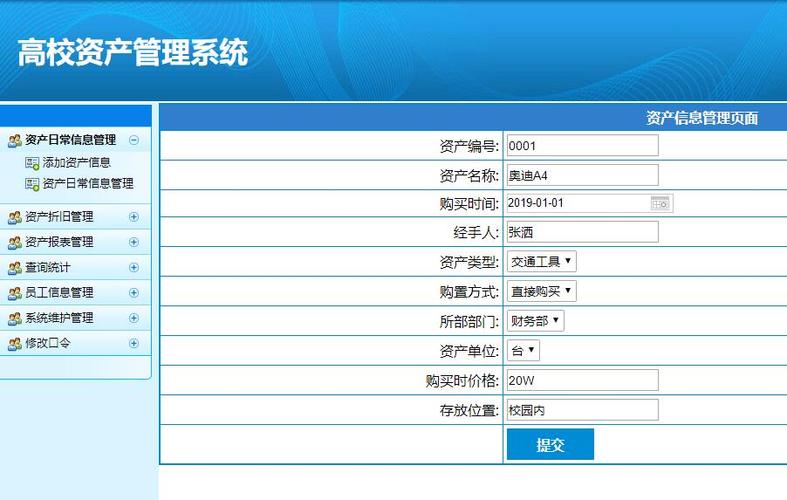
Task: Expand 查询统计 with its plus icon
Action: coord(134,268)
